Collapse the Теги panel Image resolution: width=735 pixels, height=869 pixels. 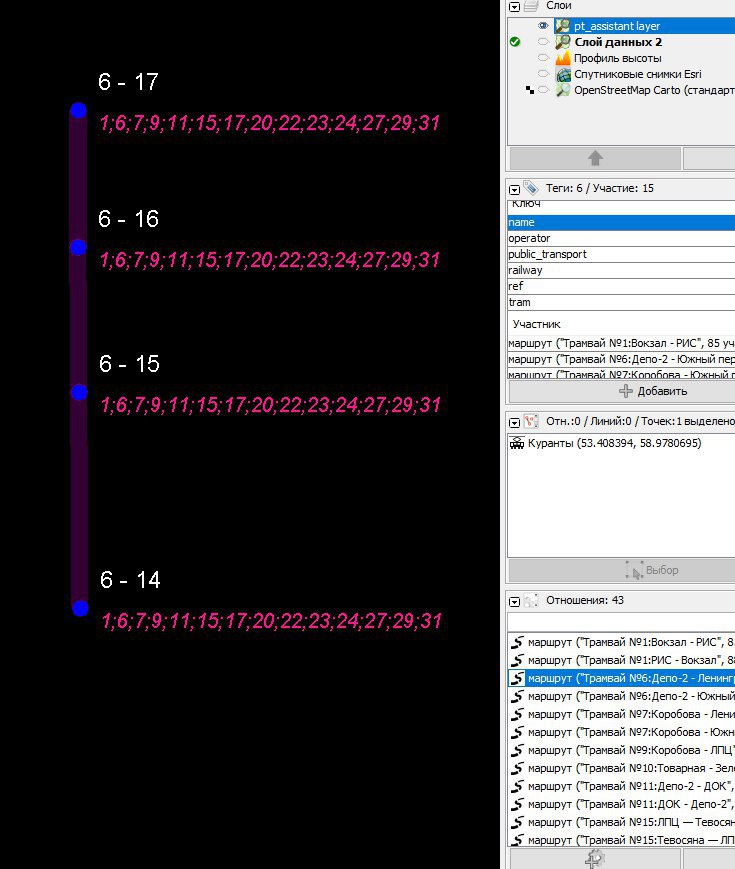click(515, 188)
